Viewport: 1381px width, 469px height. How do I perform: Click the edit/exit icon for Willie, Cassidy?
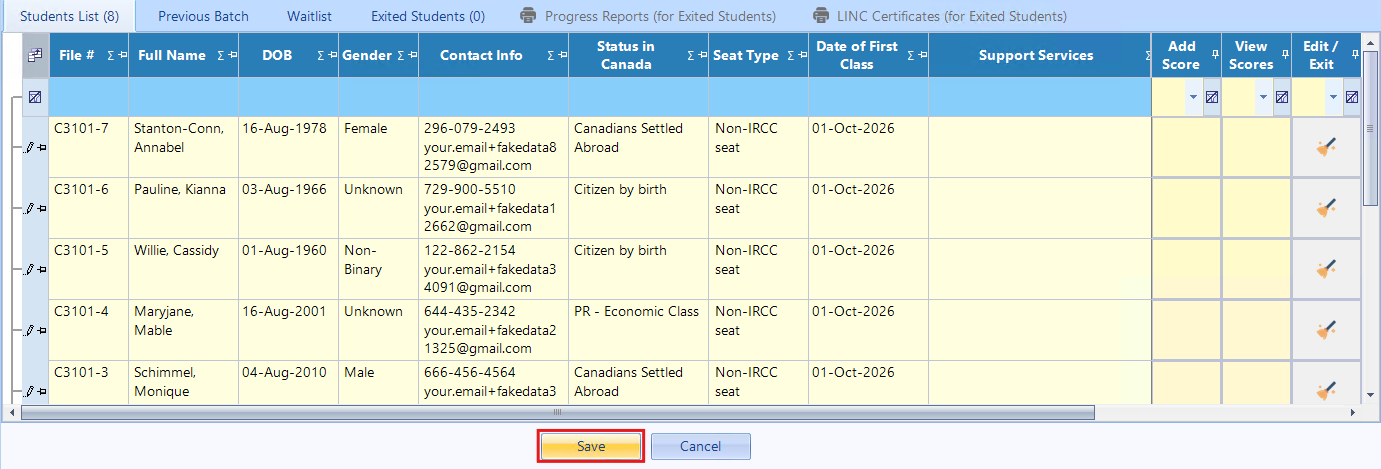[x=1326, y=270]
